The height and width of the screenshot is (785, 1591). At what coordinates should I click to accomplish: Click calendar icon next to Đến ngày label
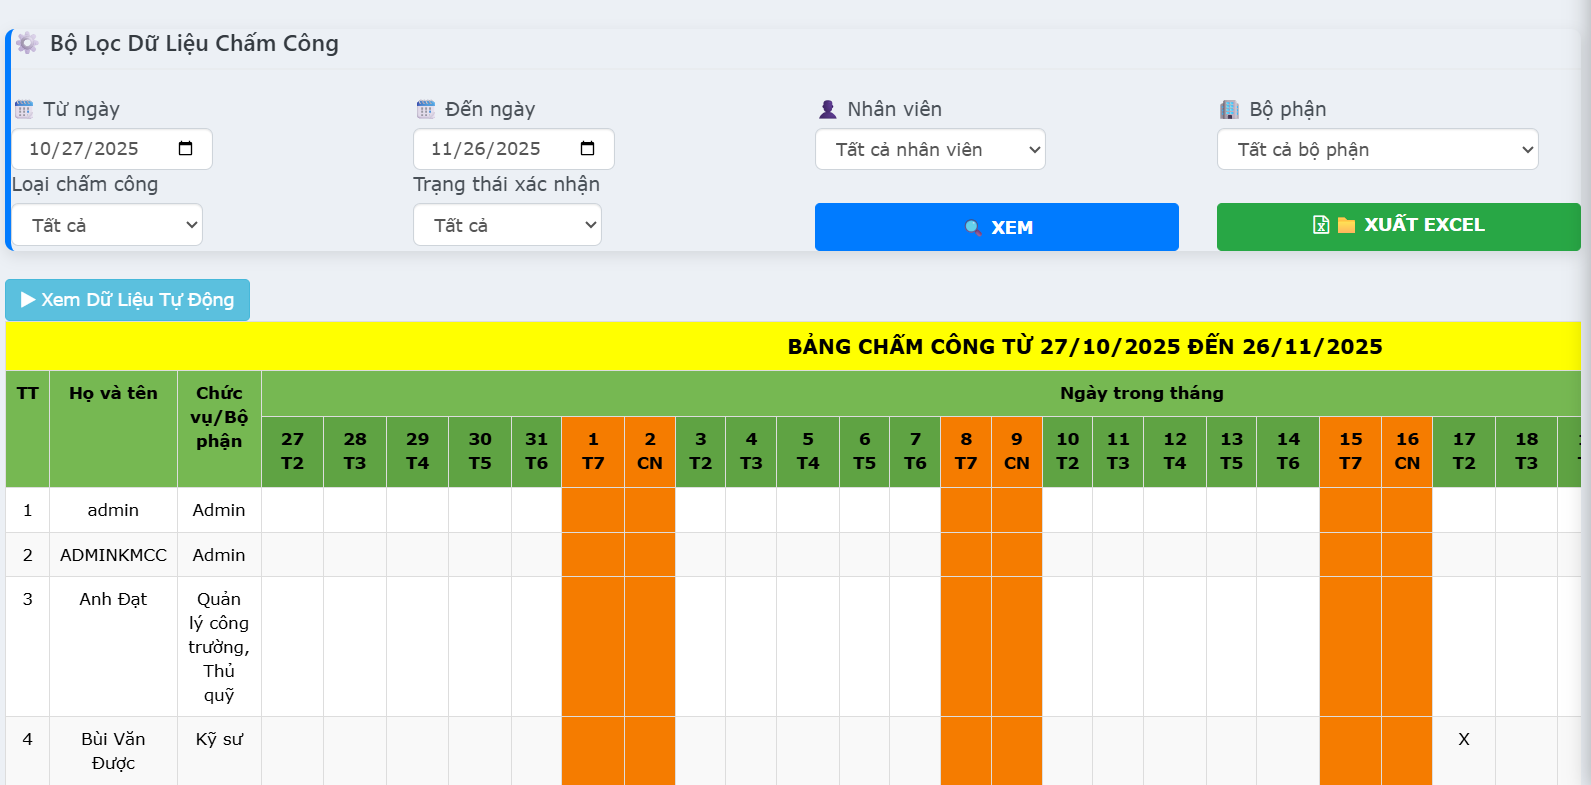[426, 109]
